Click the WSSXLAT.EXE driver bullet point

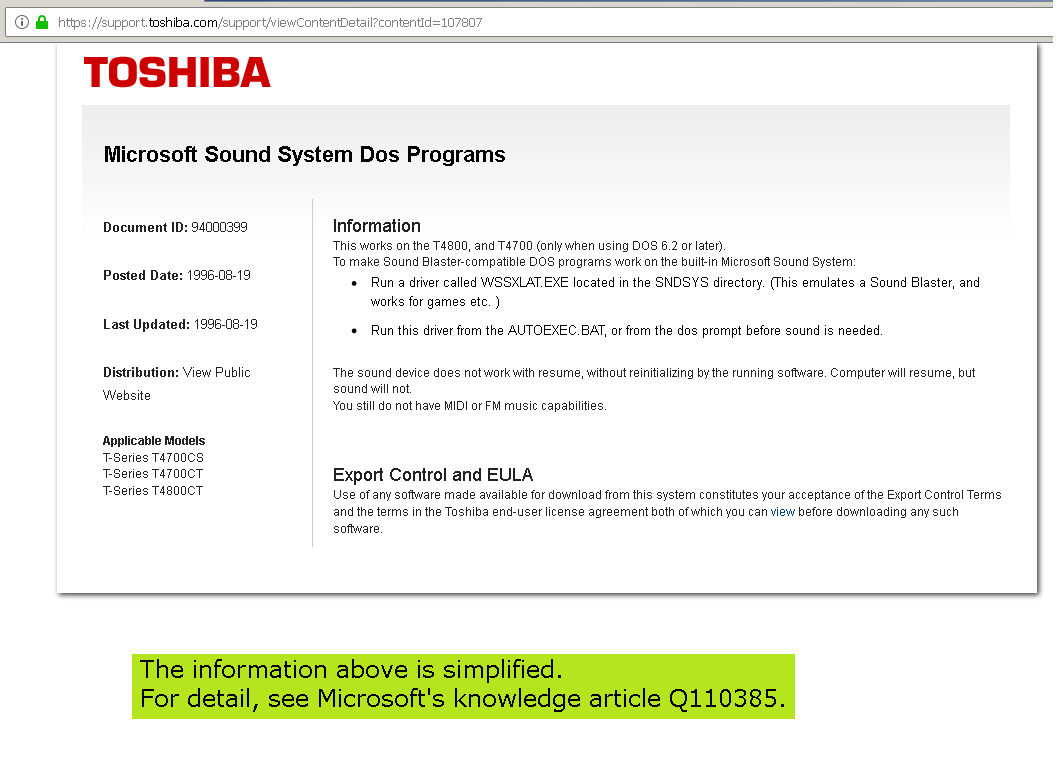click(x=674, y=292)
